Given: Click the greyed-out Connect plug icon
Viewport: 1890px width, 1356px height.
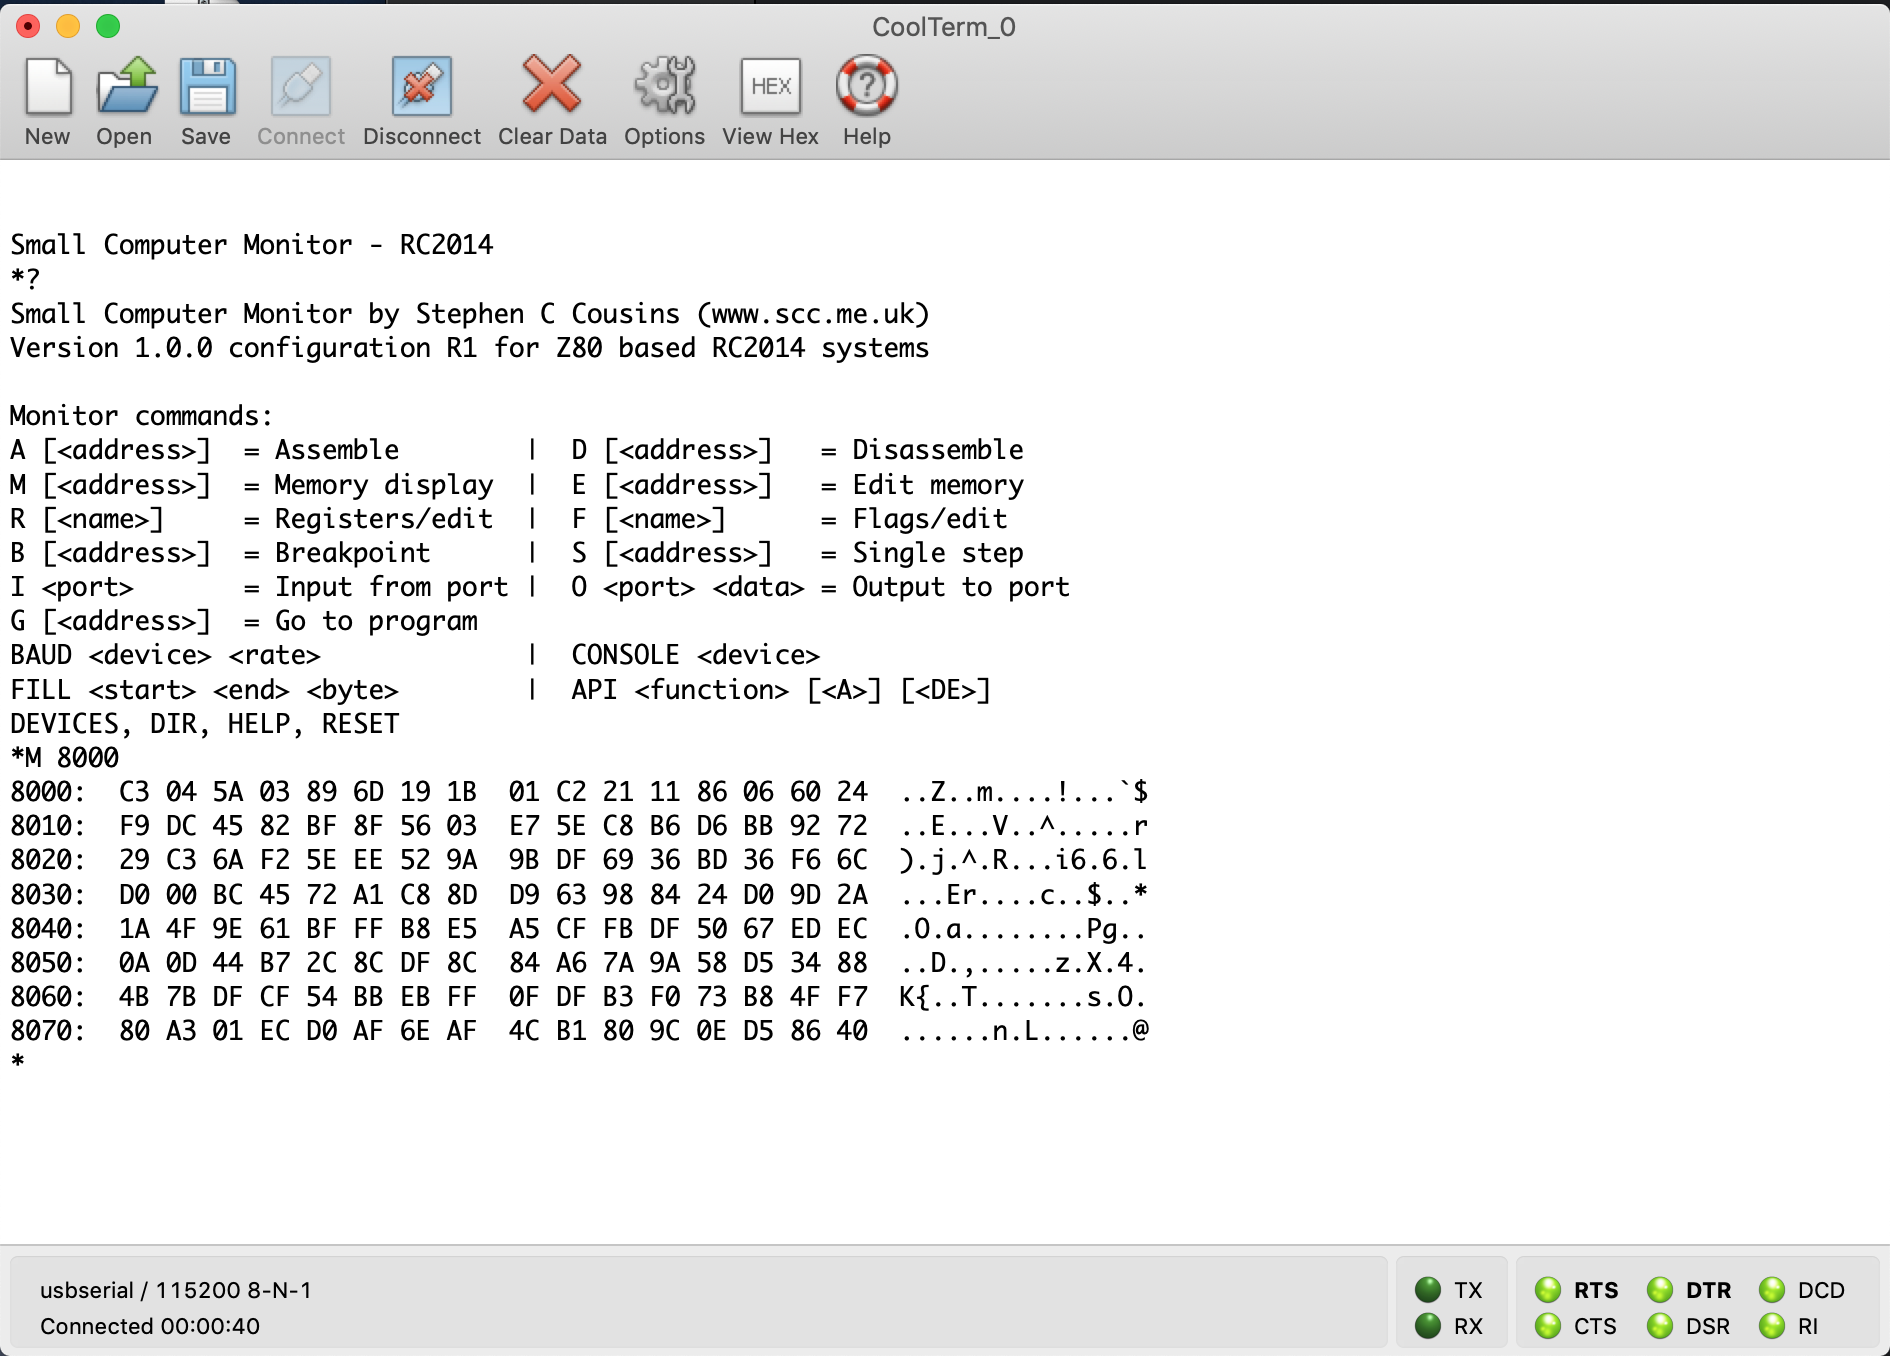Looking at the screenshot, I should pos(301,87).
